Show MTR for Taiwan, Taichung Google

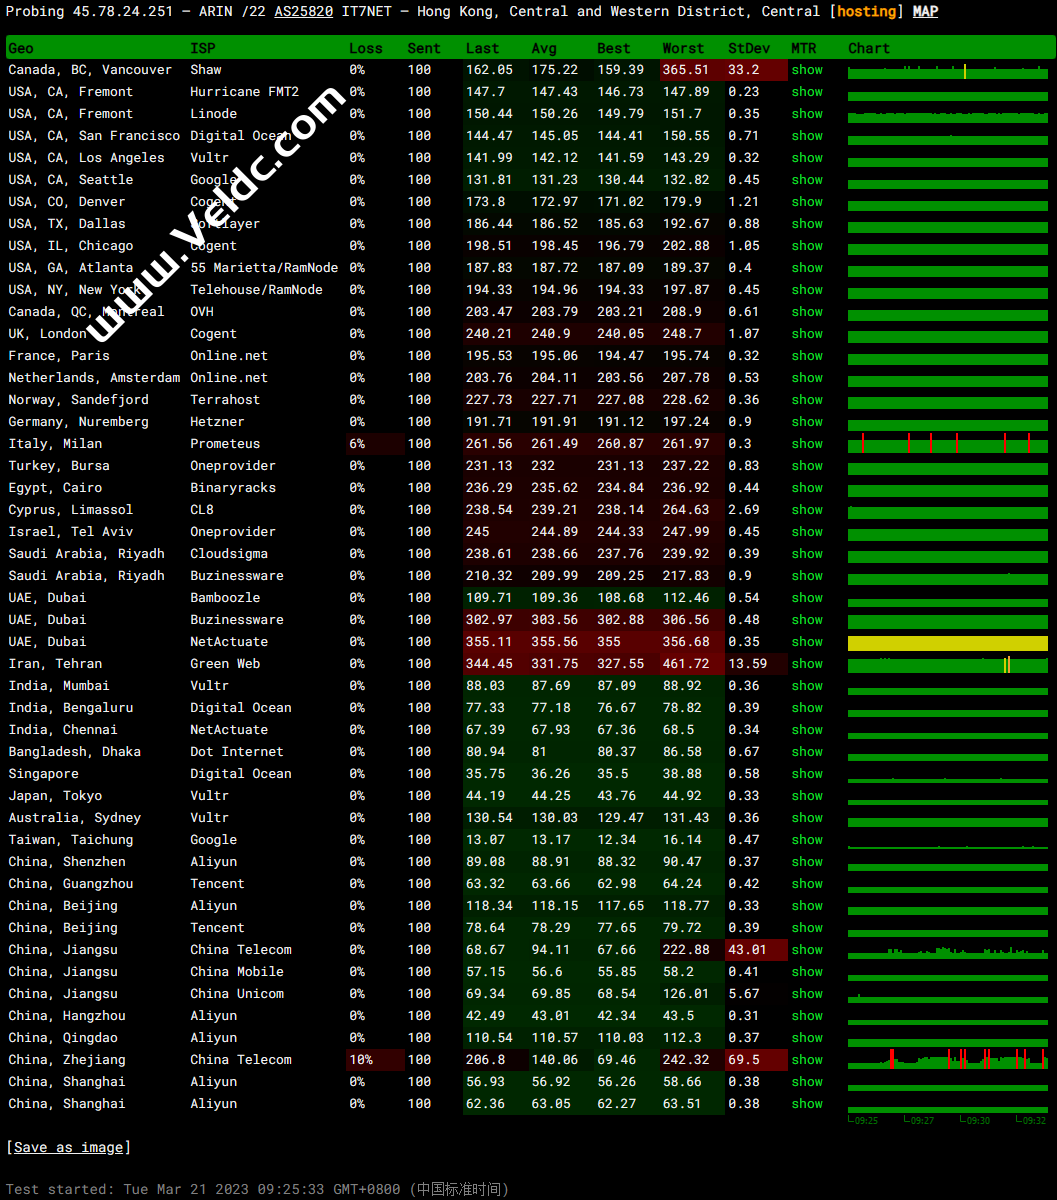[807, 840]
